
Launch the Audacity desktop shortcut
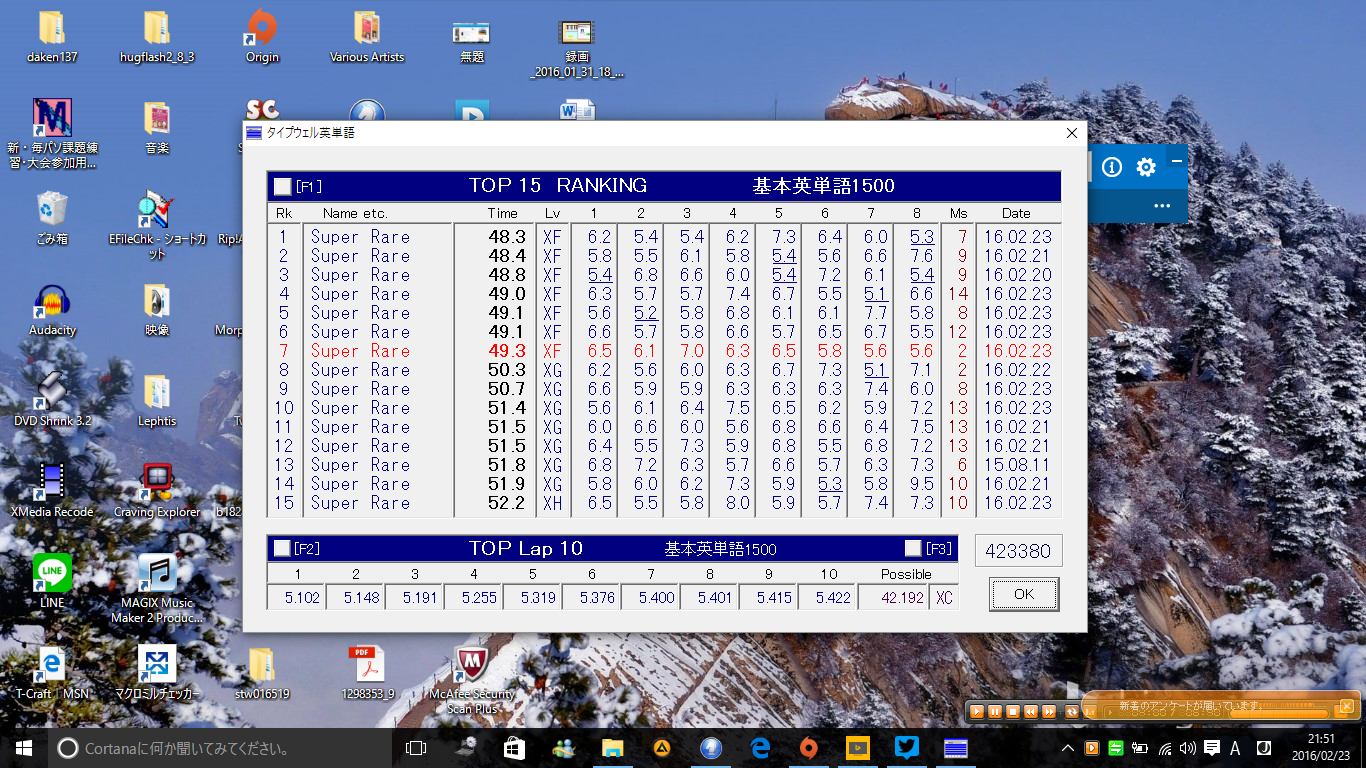point(52,310)
